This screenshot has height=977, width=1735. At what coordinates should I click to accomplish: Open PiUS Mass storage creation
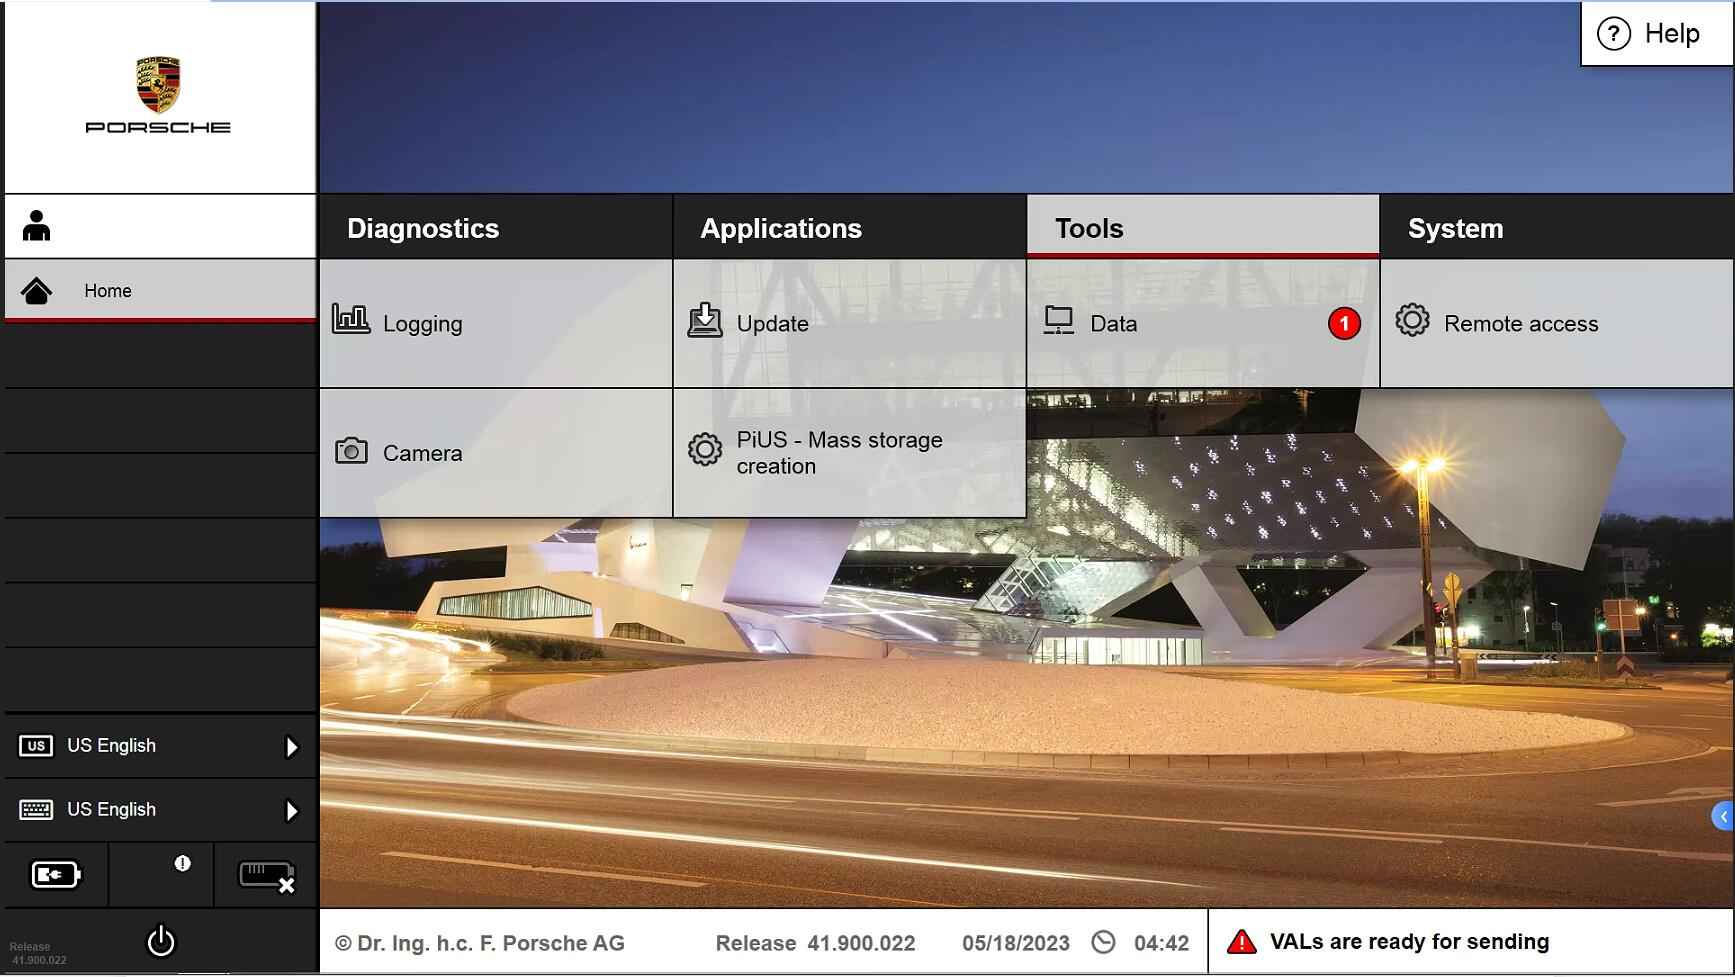pos(849,453)
